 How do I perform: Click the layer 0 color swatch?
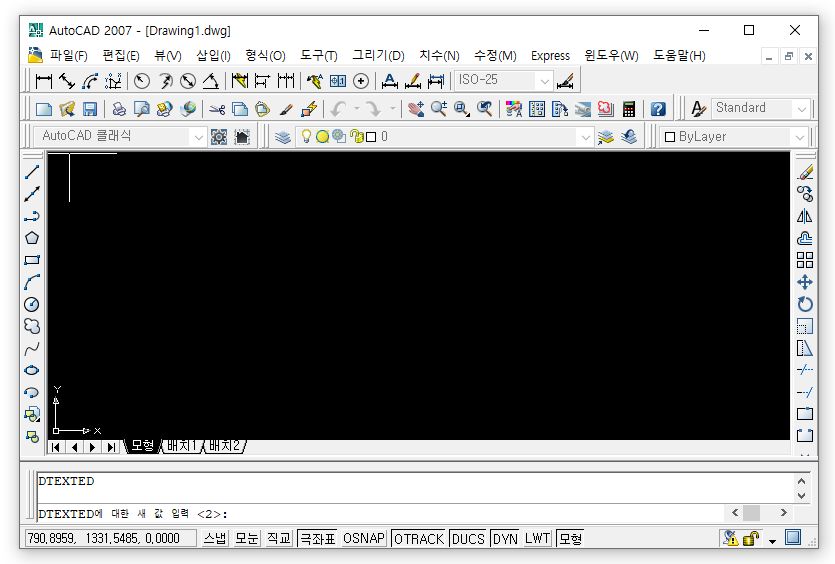(371, 137)
